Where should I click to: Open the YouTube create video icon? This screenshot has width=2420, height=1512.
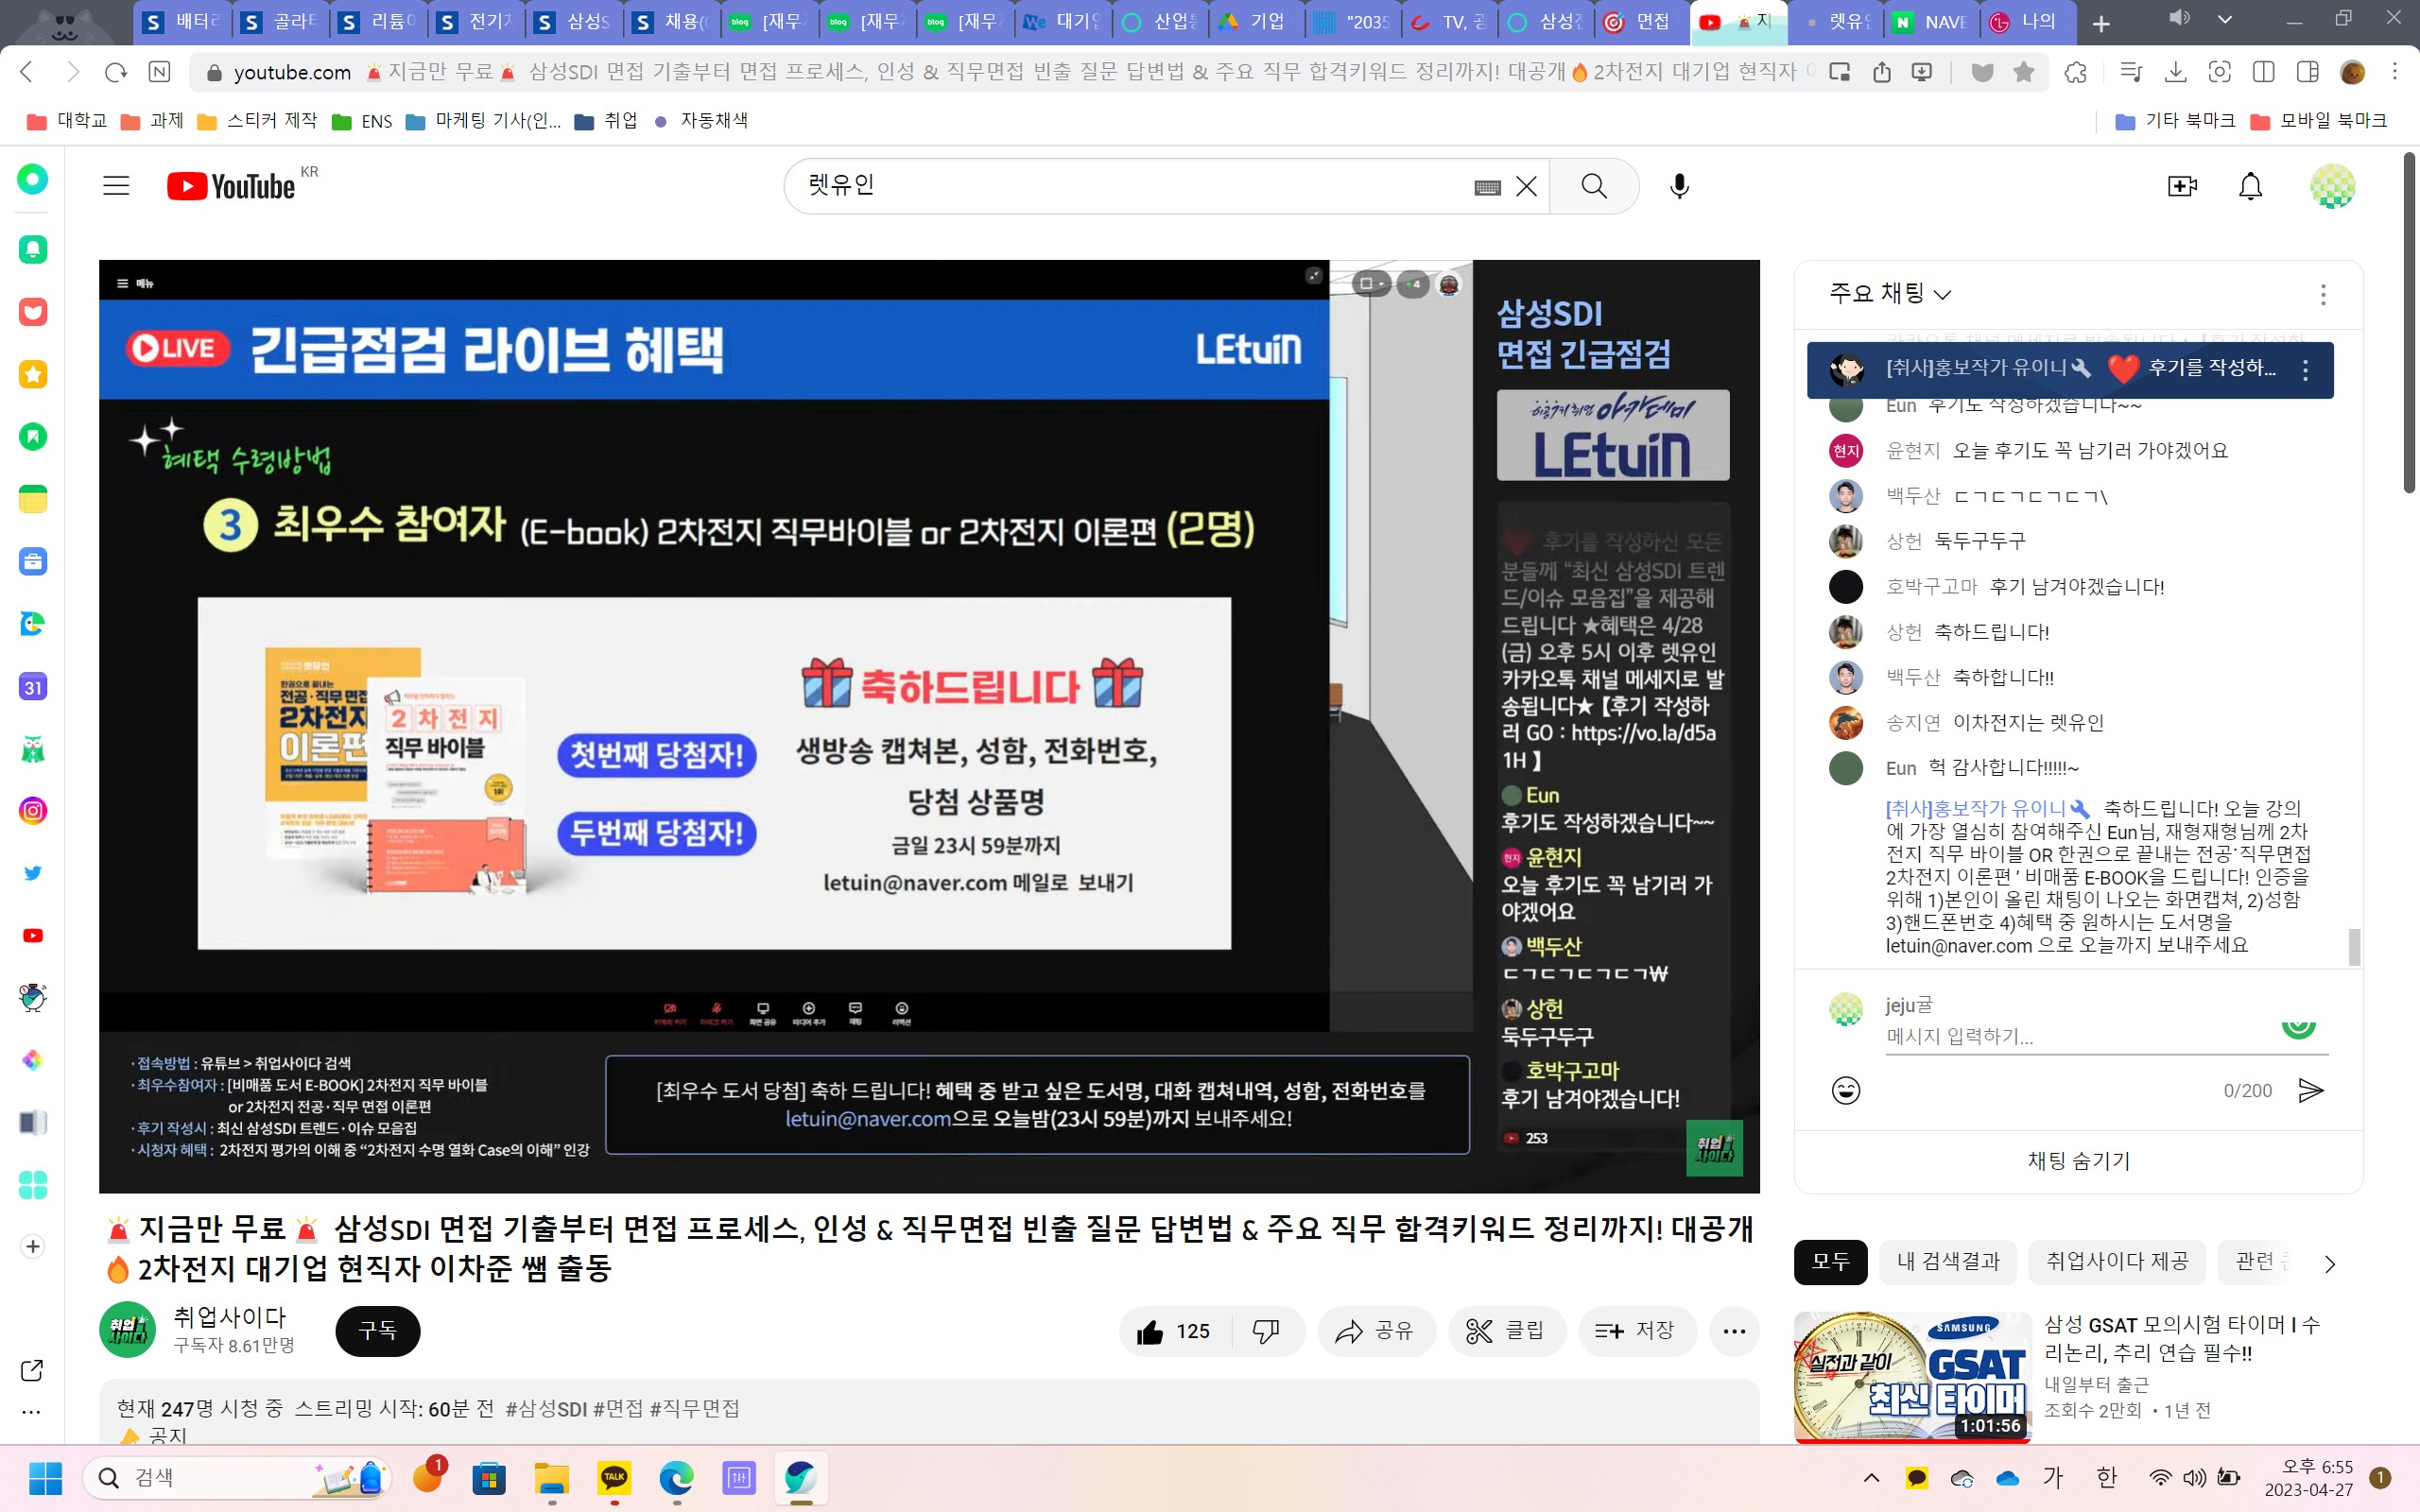[x=2181, y=186]
